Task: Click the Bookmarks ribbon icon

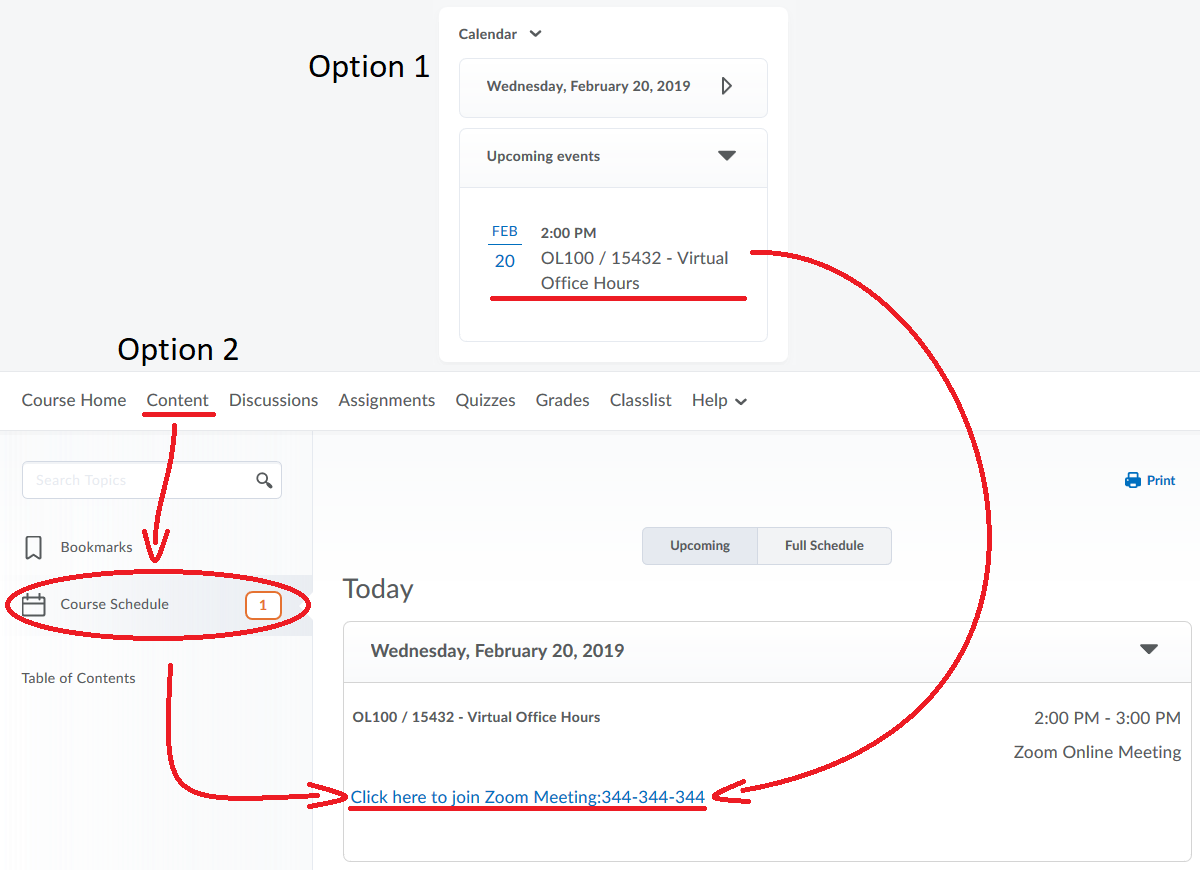Action: coord(33,548)
